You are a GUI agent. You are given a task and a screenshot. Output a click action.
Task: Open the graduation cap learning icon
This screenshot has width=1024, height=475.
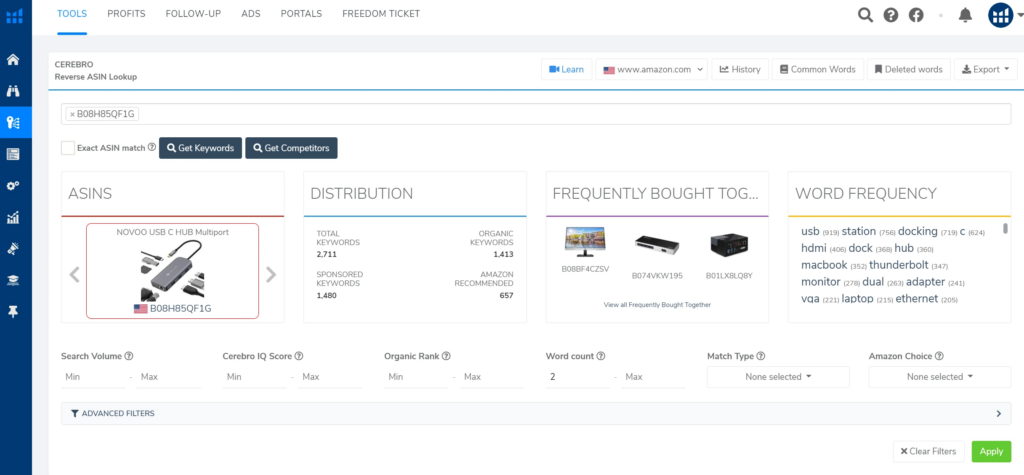[x=13, y=280]
